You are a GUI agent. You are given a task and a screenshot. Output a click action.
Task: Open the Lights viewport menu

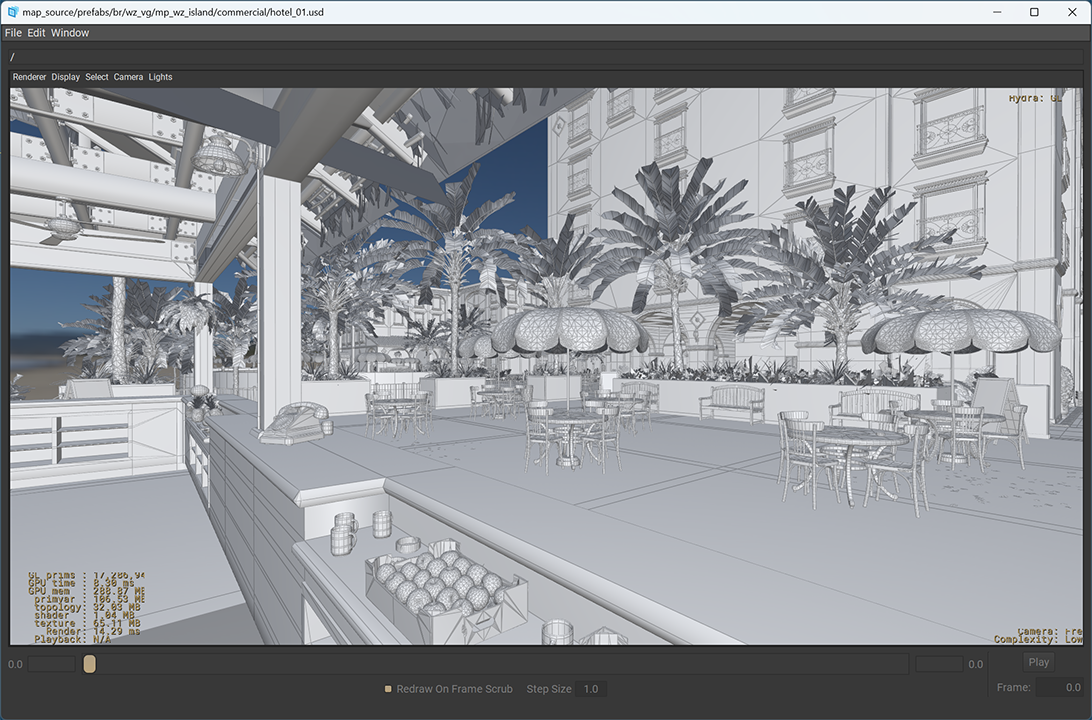coord(160,77)
